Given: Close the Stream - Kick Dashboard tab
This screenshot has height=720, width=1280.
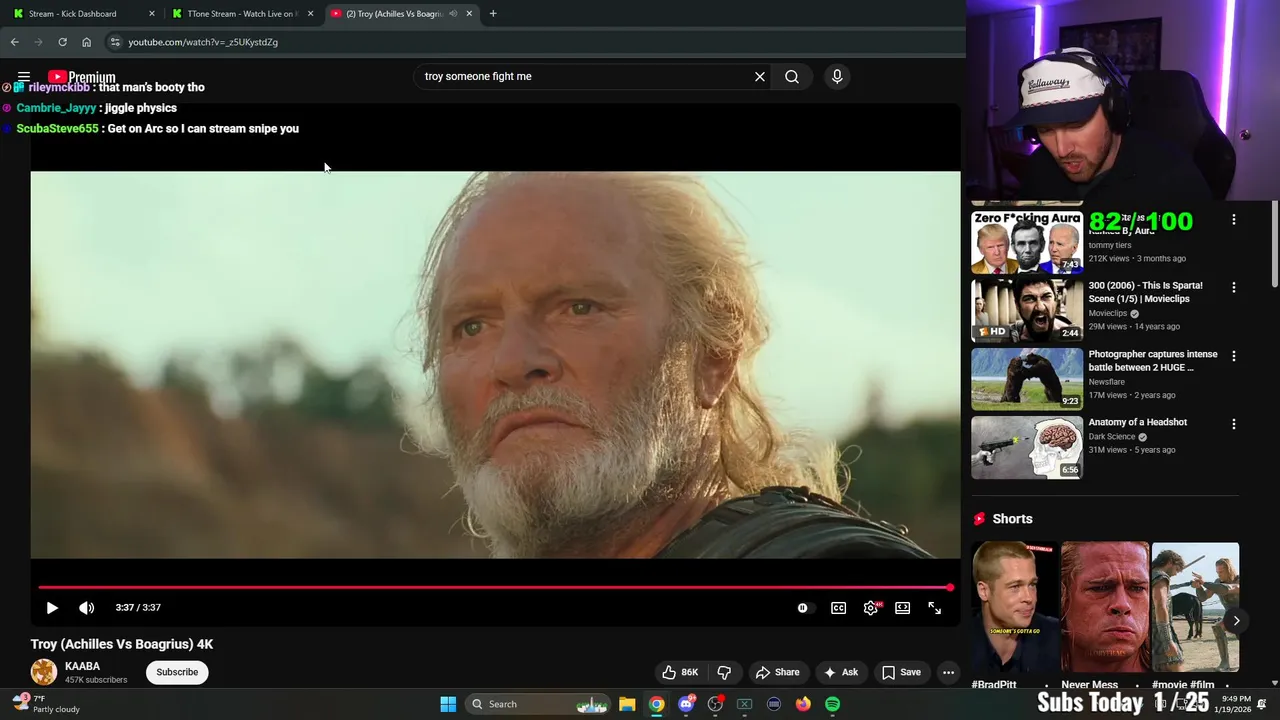Looking at the screenshot, I should 152,14.
